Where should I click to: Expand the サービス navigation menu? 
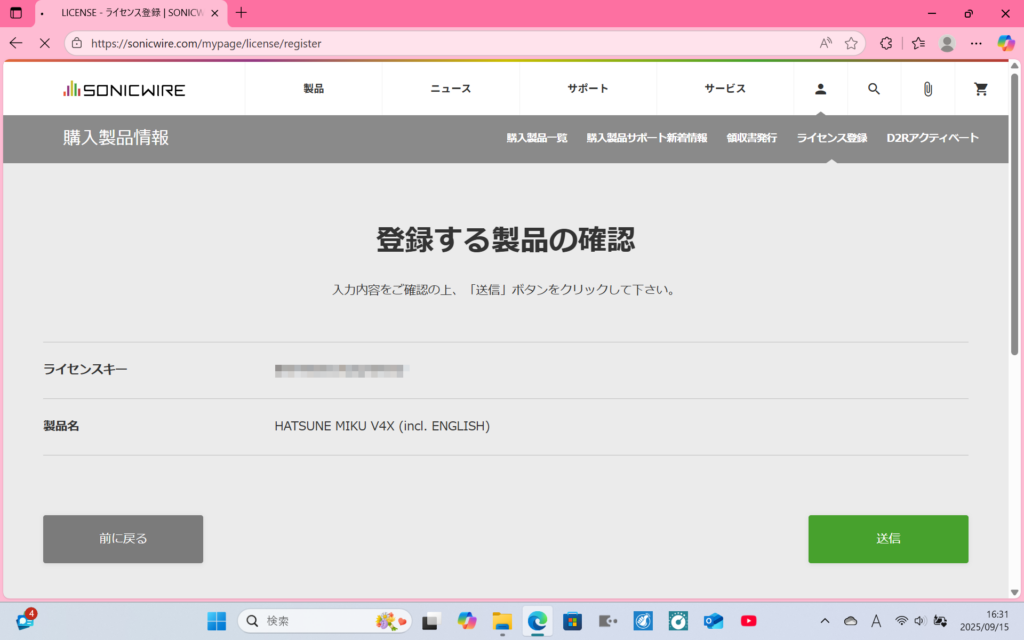coord(725,89)
